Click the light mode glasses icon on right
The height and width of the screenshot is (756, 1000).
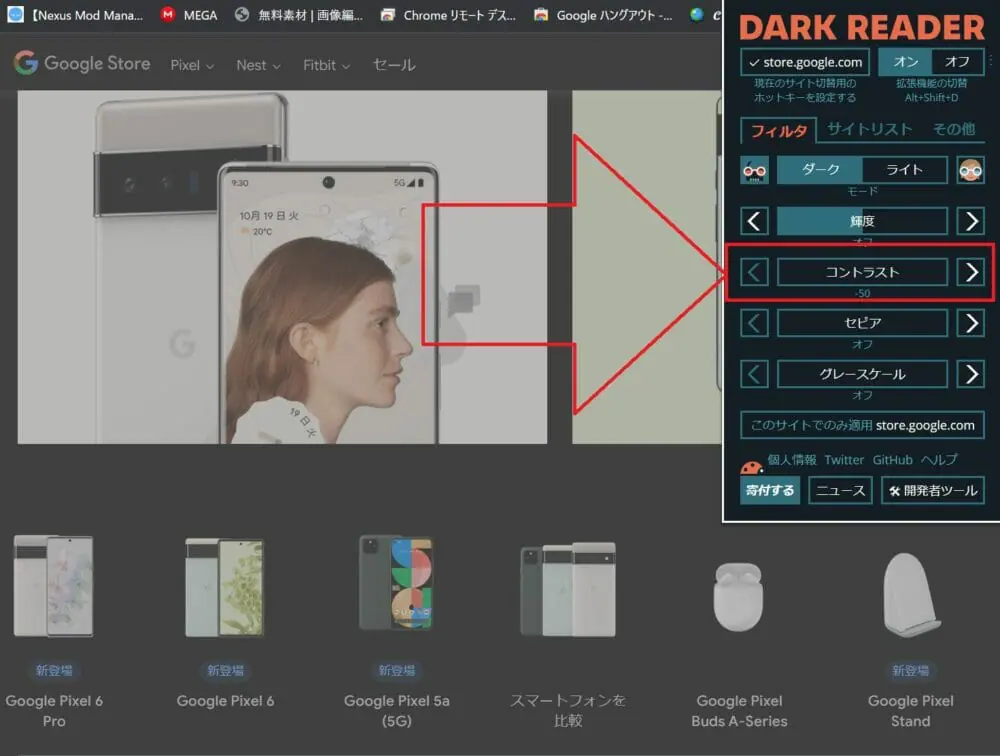tap(970, 170)
